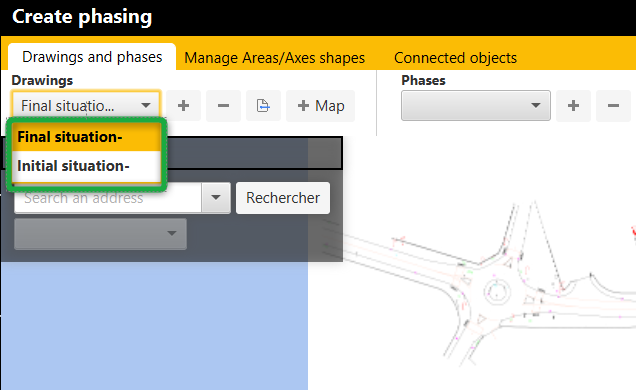
Task: Remove the phase with minus icon
Action: [x=613, y=106]
